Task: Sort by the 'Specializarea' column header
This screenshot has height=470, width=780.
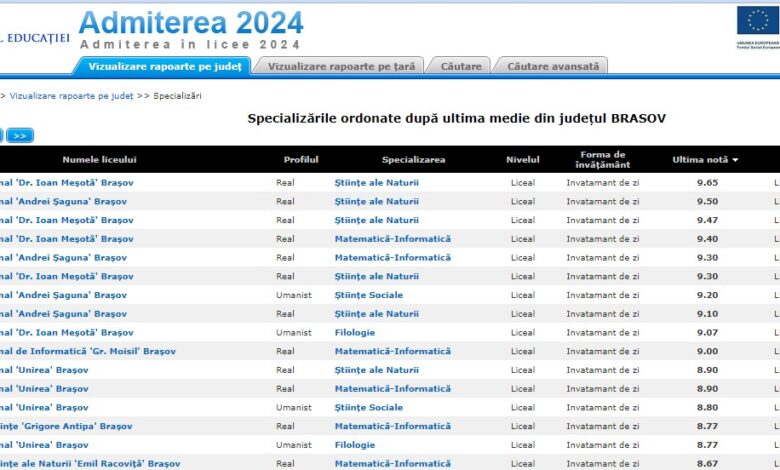Action: [413, 160]
